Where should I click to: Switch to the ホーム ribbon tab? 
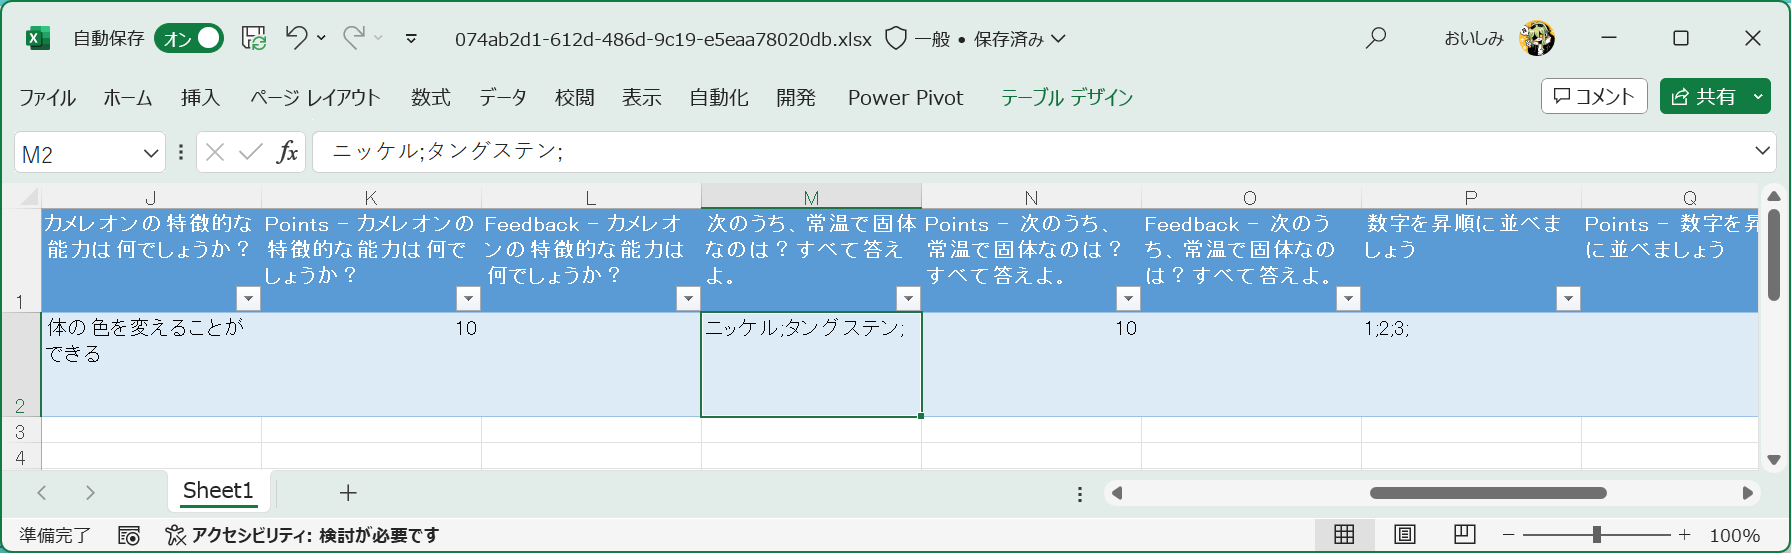click(x=128, y=97)
